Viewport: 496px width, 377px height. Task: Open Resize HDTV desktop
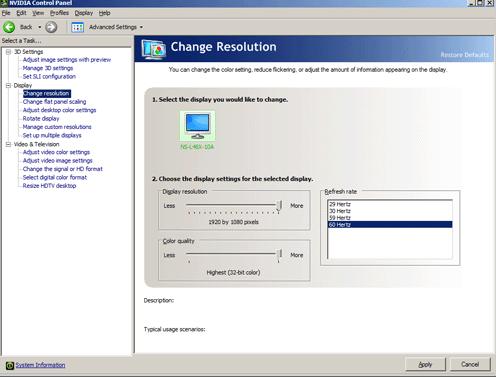click(x=49, y=186)
